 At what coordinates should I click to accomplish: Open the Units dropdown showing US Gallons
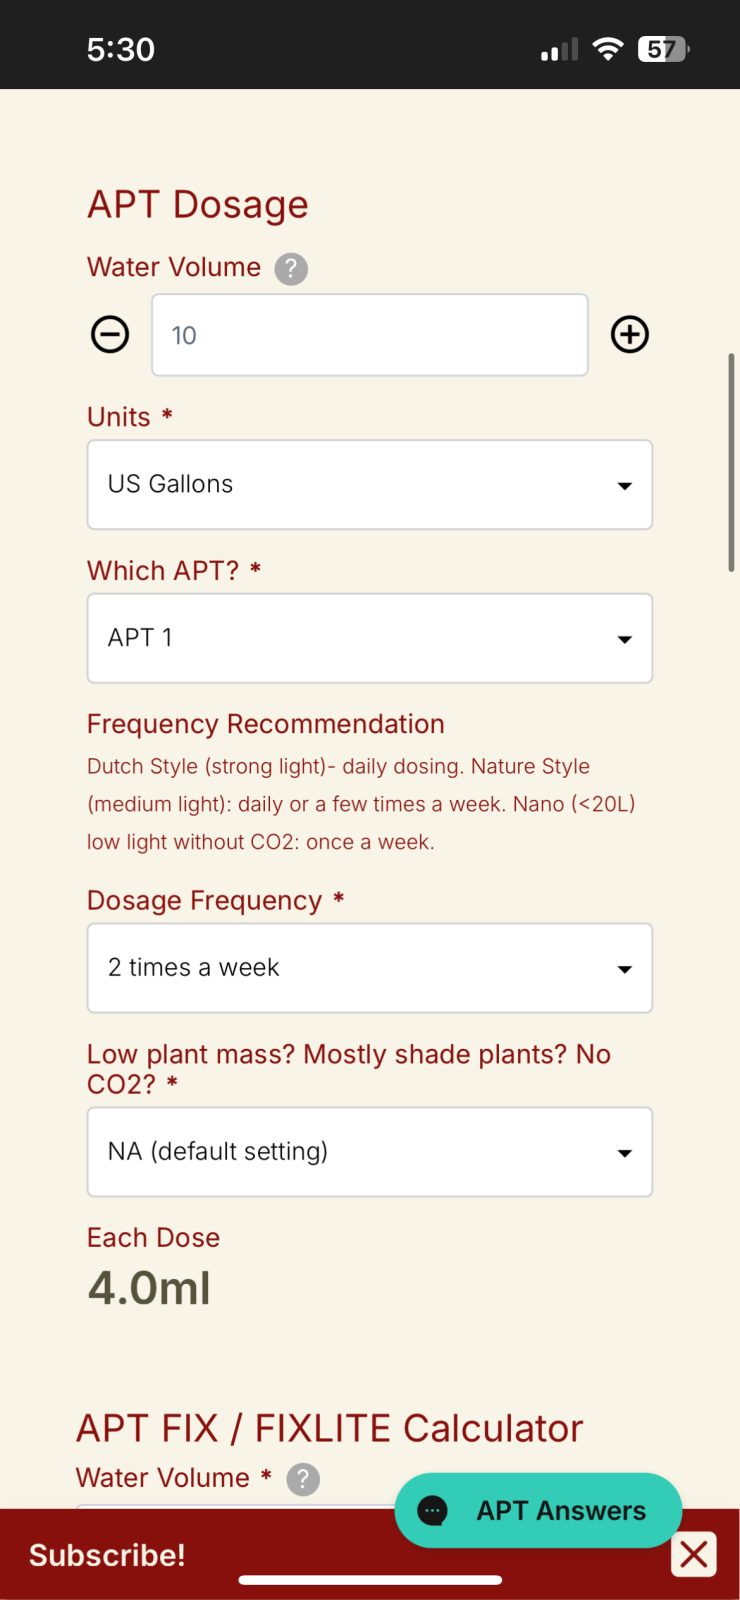pyautogui.click(x=369, y=484)
